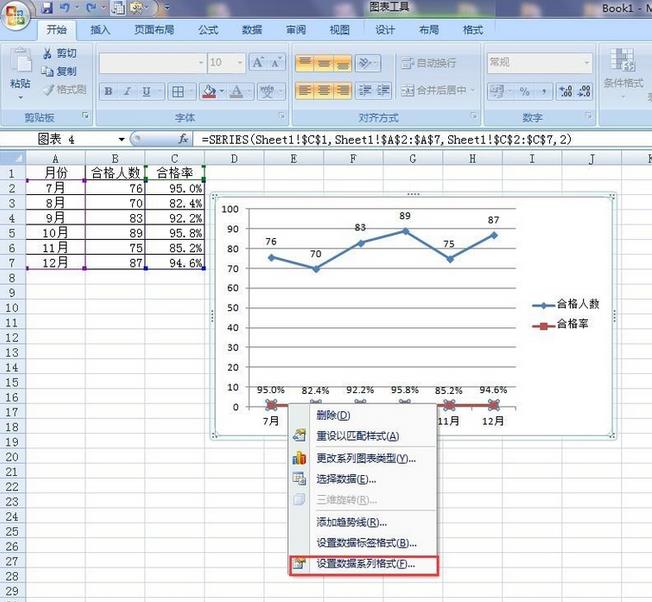Align text left

(305, 90)
